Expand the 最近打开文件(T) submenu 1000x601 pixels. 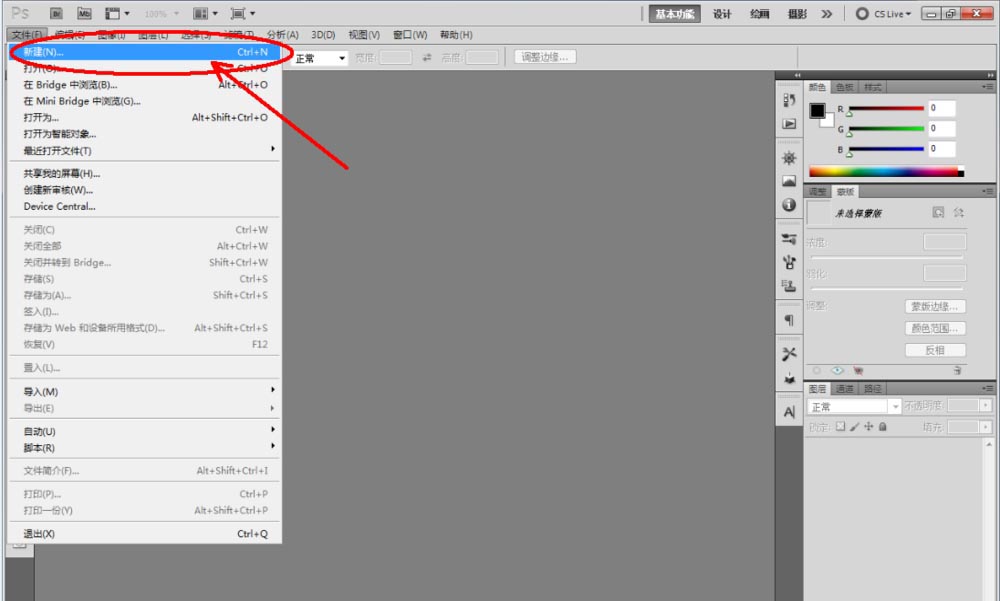coord(144,151)
